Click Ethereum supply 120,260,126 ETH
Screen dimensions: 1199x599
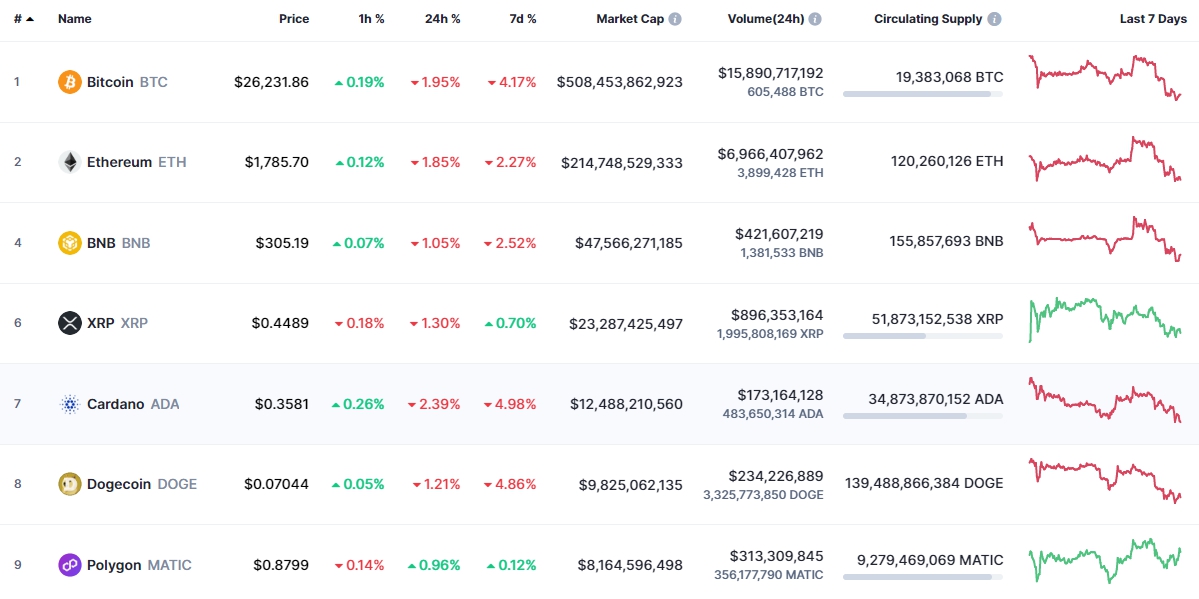[x=947, y=161]
